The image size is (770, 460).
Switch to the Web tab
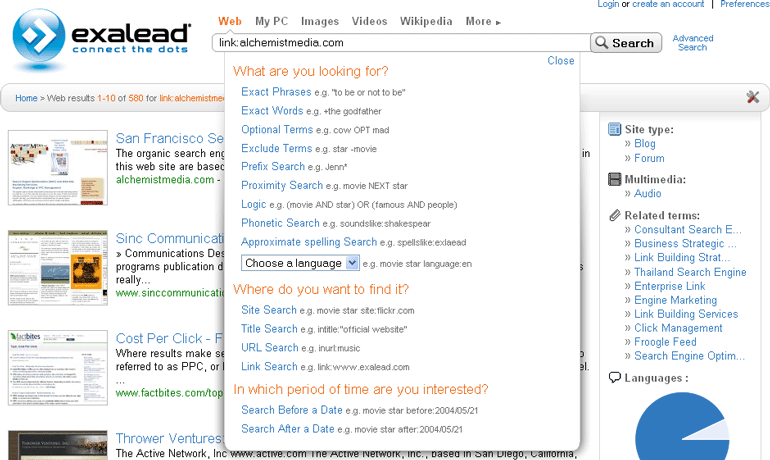[230, 22]
